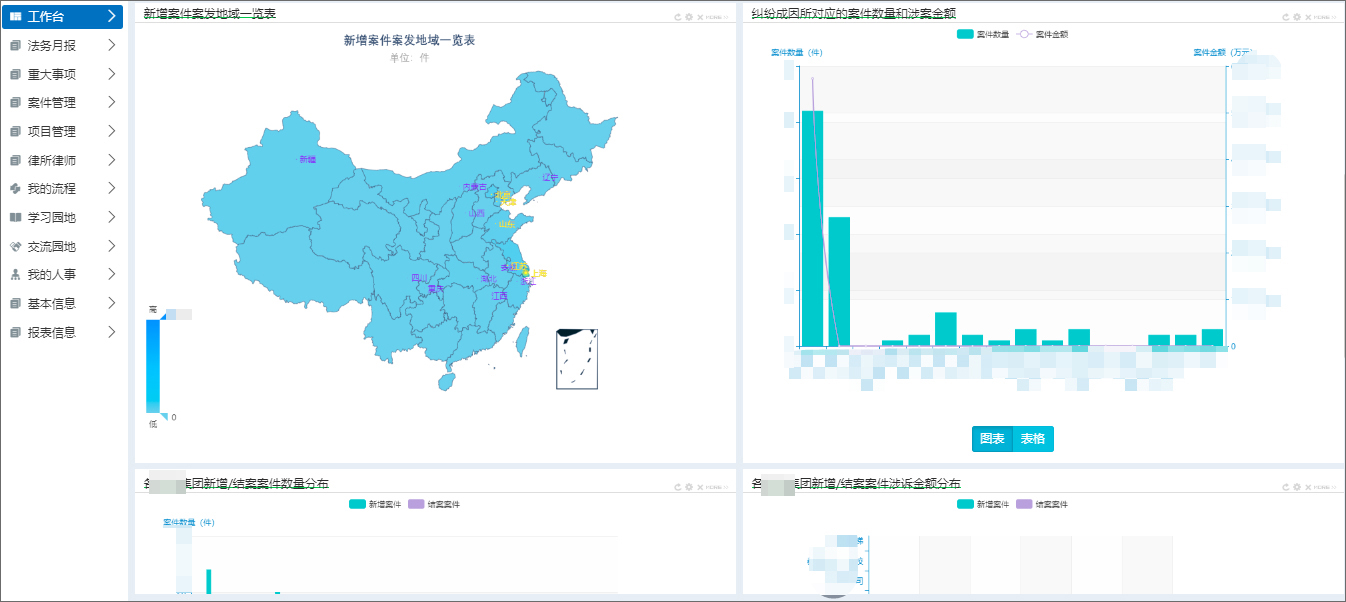Open MORE link of 纠纷成因 panel
Image resolution: width=1346 pixels, height=602 pixels.
[x=1325, y=17]
